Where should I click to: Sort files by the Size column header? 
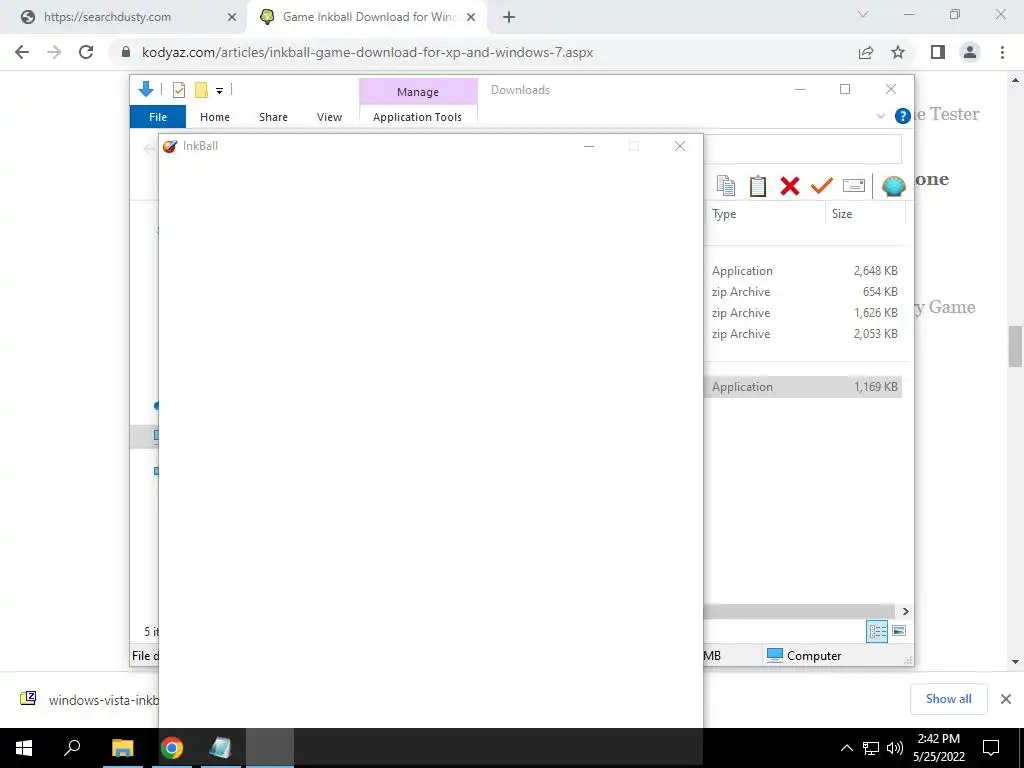click(x=865, y=214)
